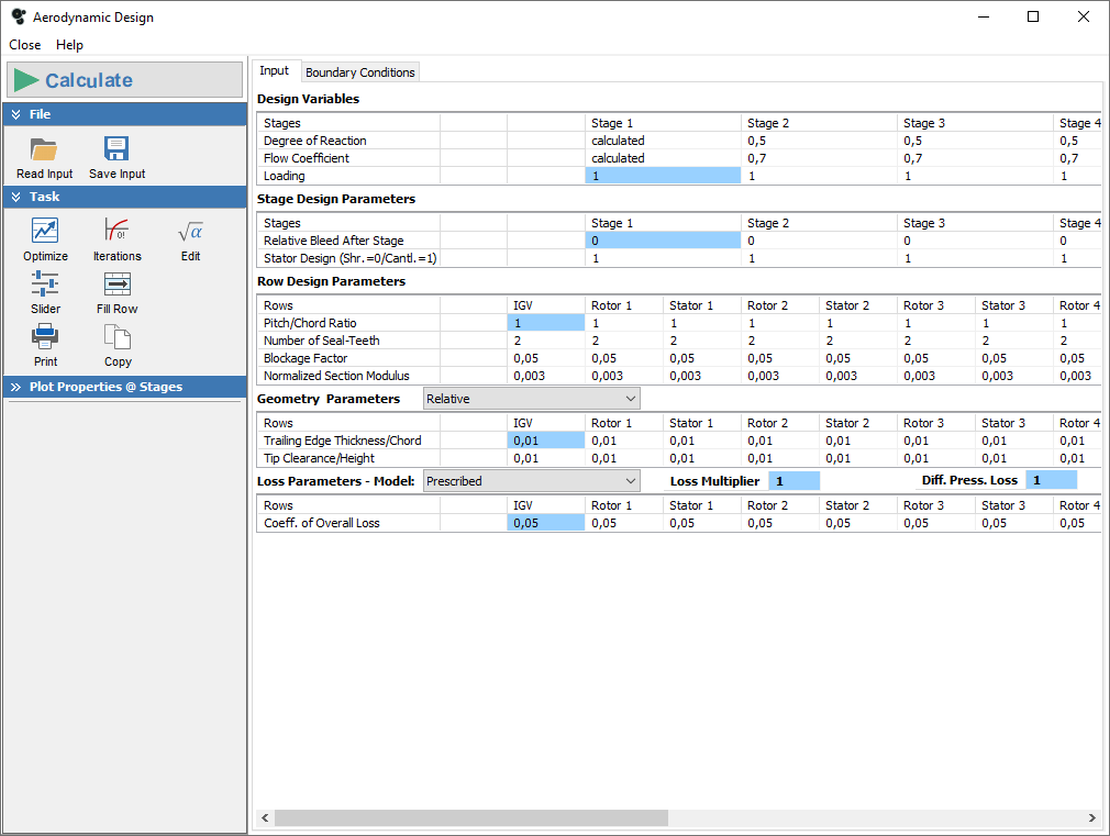Image resolution: width=1110 pixels, height=836 pixels.
Task: Select Stage 2 Stator Design cell
Action: tap(819, 258)
